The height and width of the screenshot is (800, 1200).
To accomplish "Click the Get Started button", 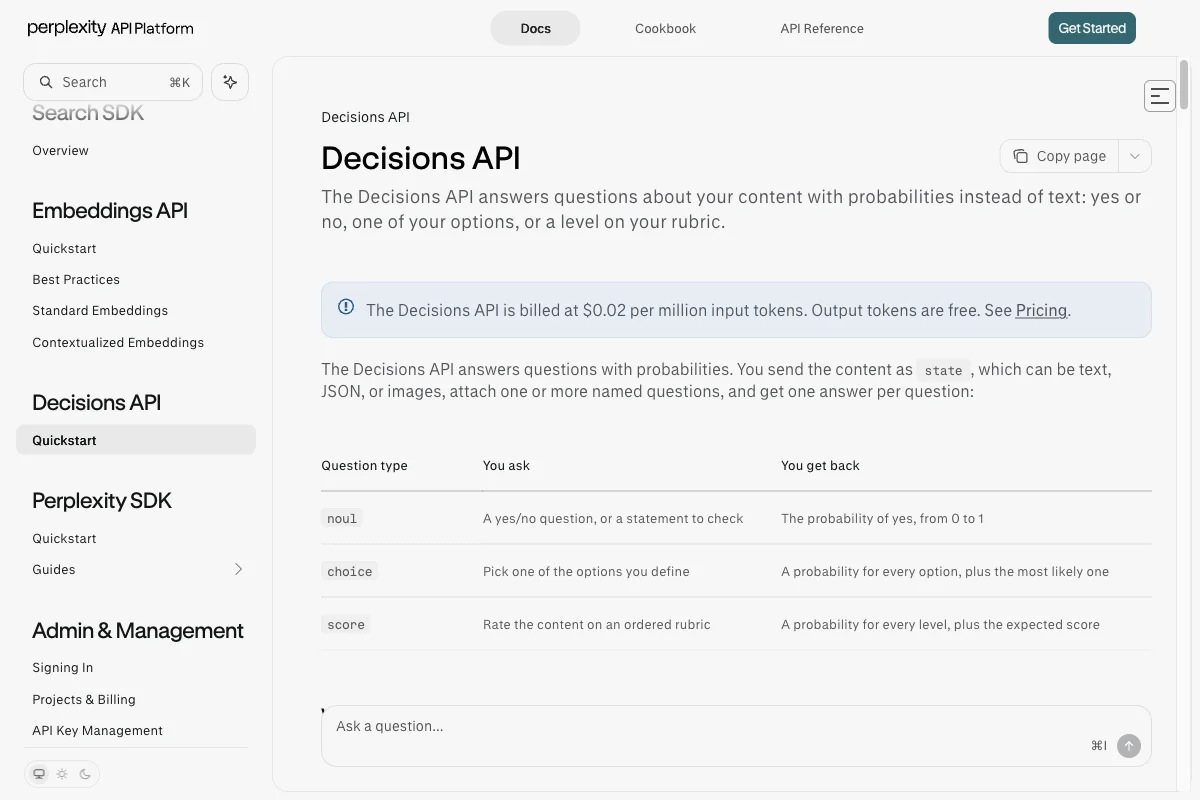I will (x=1092, y=28).
